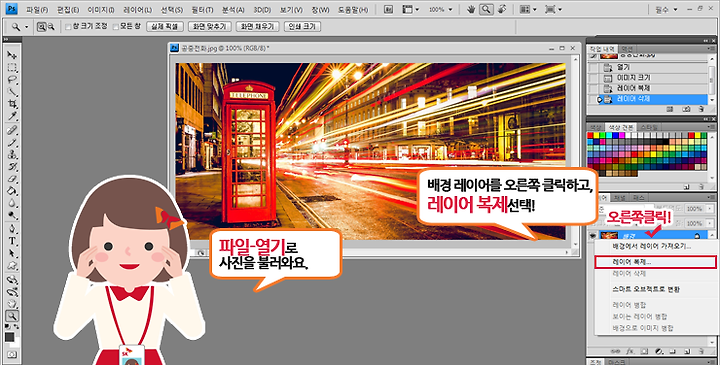Click the 화면 맞추기 button

(x=210, y=27)
